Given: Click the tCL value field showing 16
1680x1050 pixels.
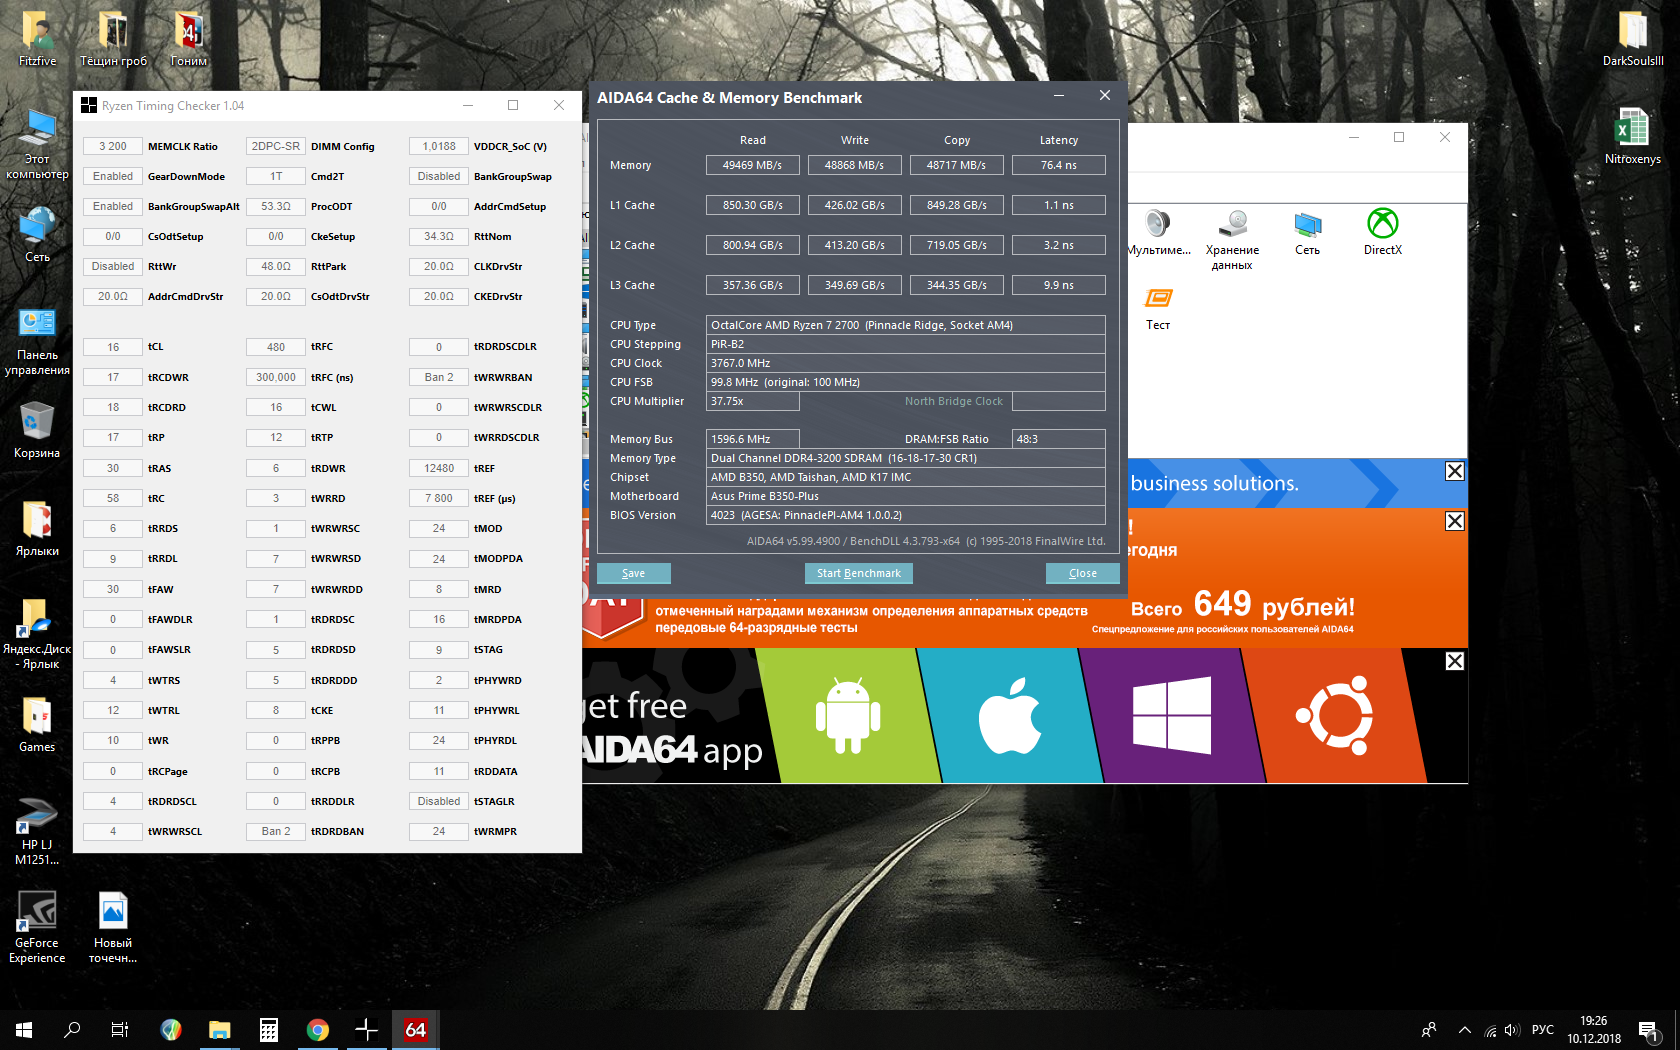Looking at the screenshot, I should (113, 347).
